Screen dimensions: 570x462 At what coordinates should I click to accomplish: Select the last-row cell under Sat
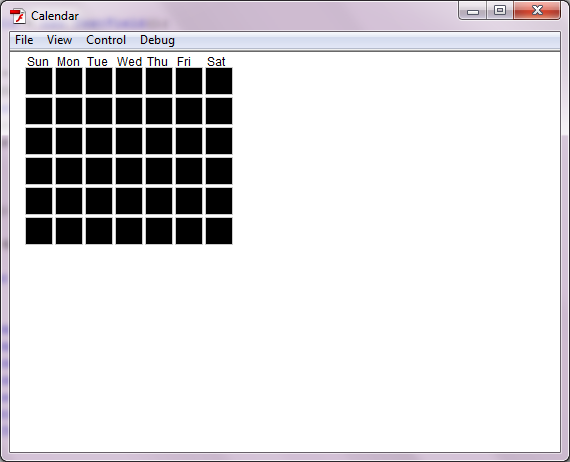pyautogui.click(x=219, y=231)
